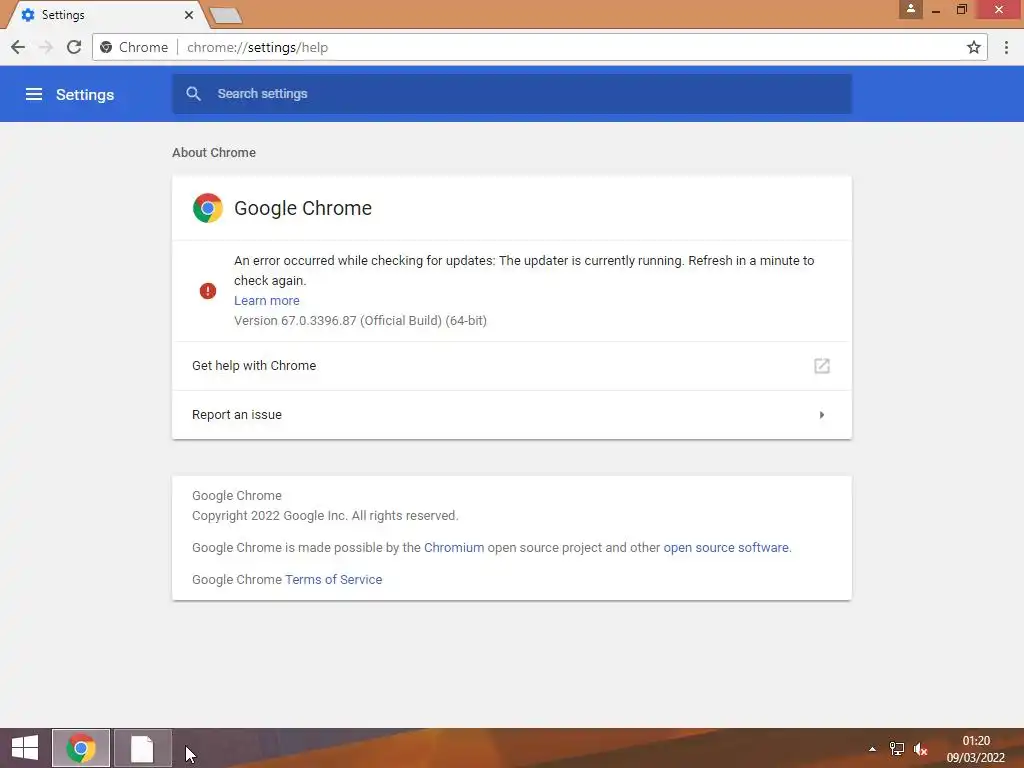
Task: Expand the Report an issue arrow
Action: [x=822, y=415]
